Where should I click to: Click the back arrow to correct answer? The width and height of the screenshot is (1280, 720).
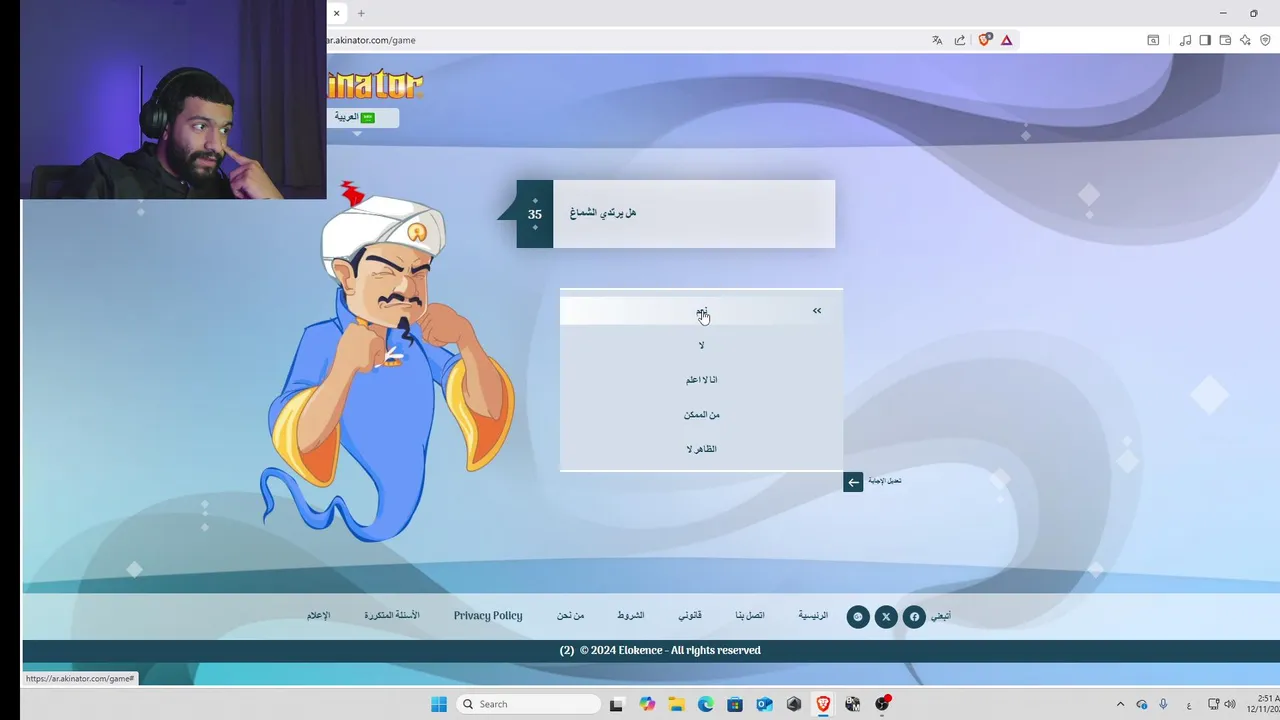click(x=853, y=482)
